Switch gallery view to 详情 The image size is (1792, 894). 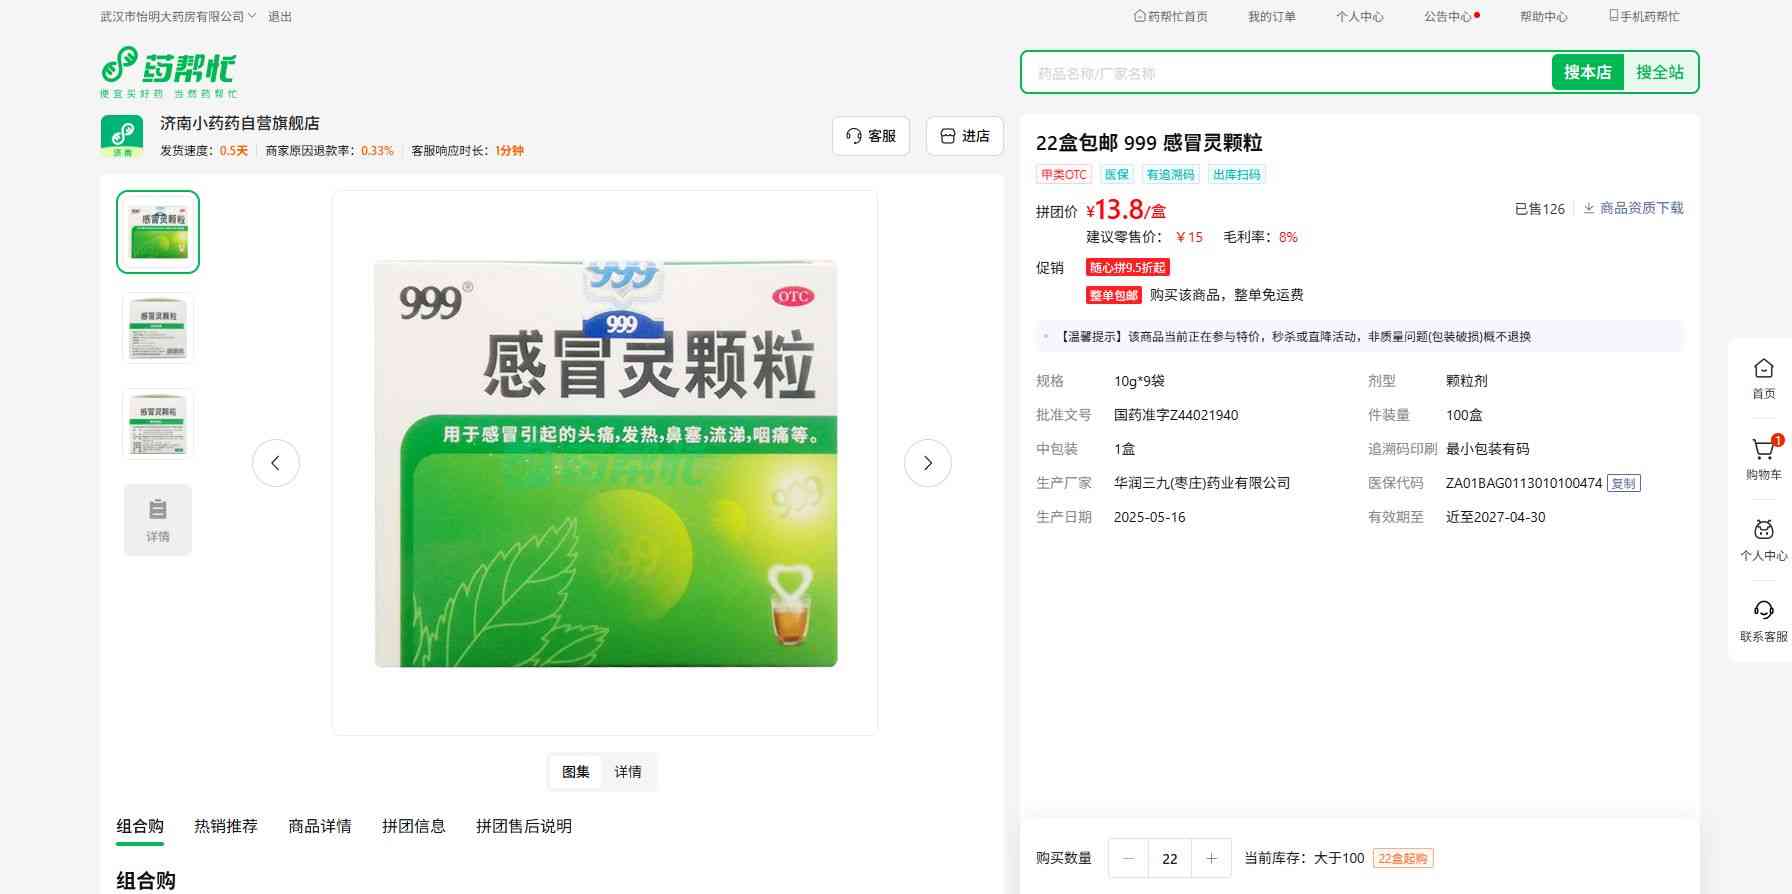click(x=628, y=772)
